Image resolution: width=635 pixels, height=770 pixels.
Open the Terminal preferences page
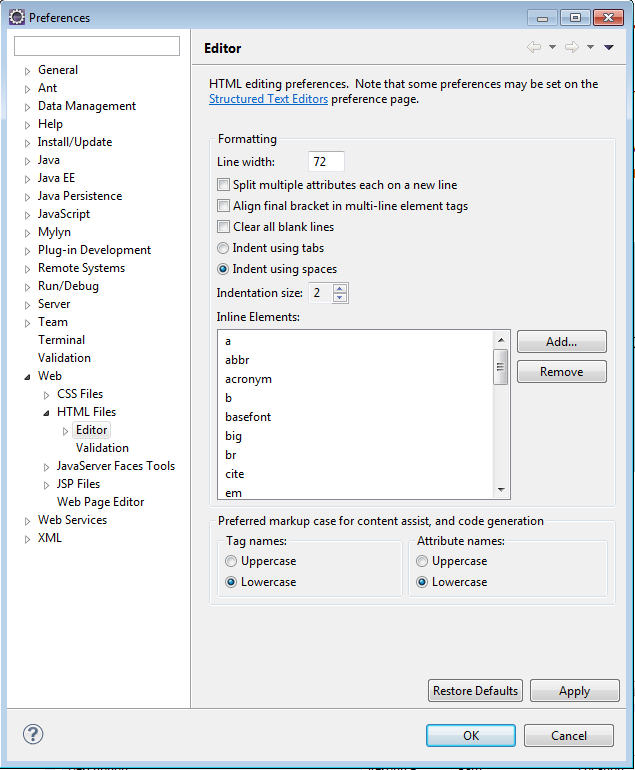coord(61,340)
